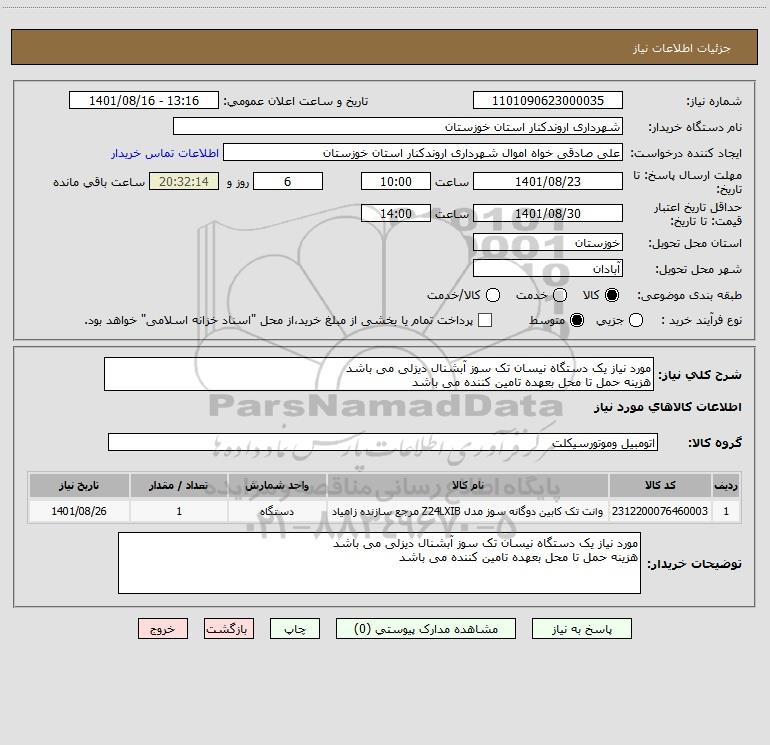Click the گروه کالا field اتومبیل وموتورسیکلت

[383, 442]
